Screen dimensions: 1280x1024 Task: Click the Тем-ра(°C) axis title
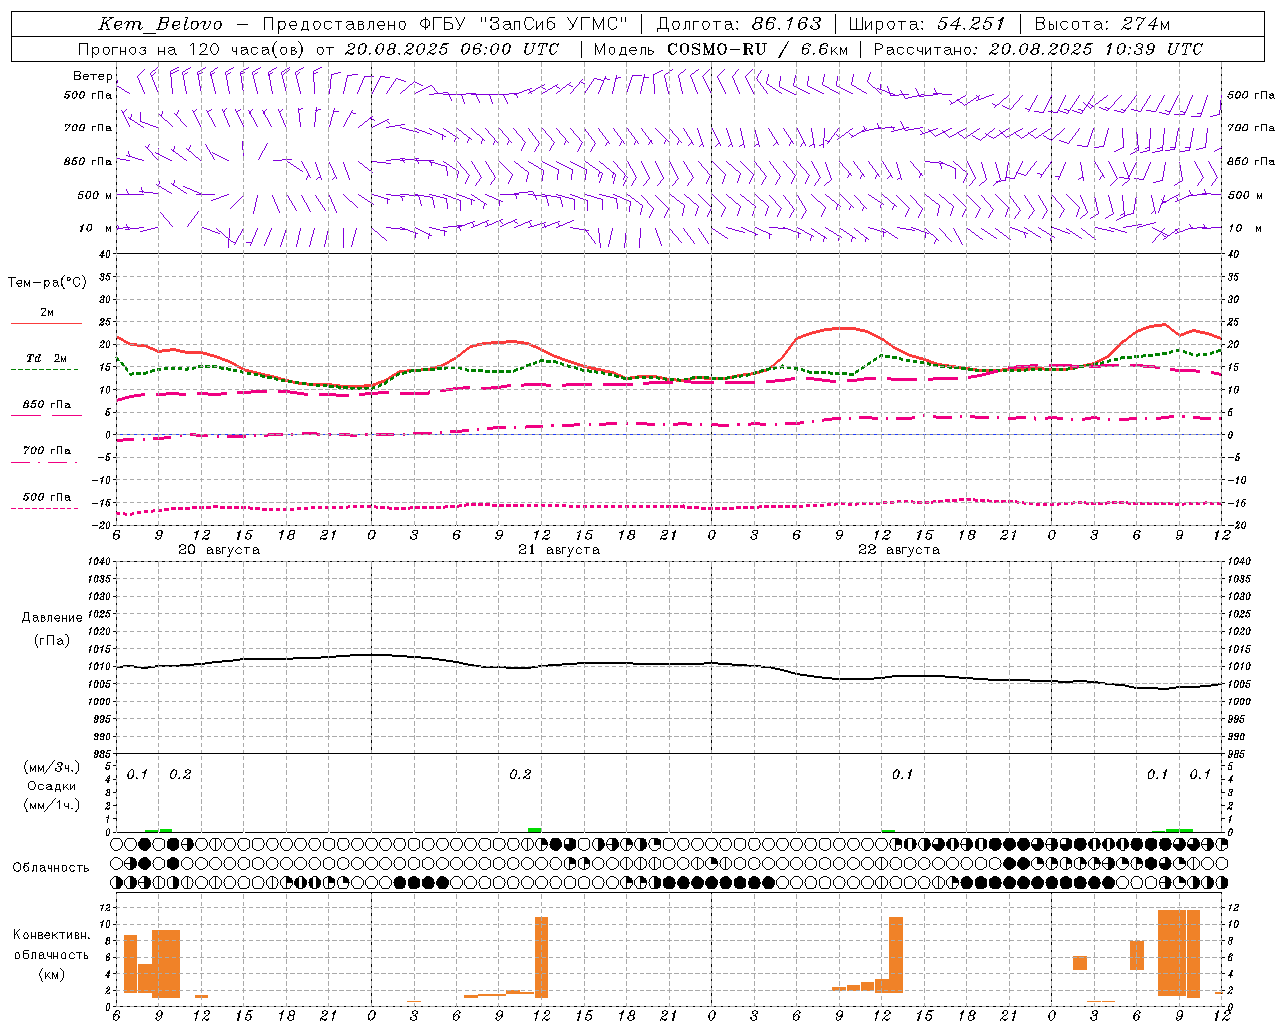pos(47,283)
